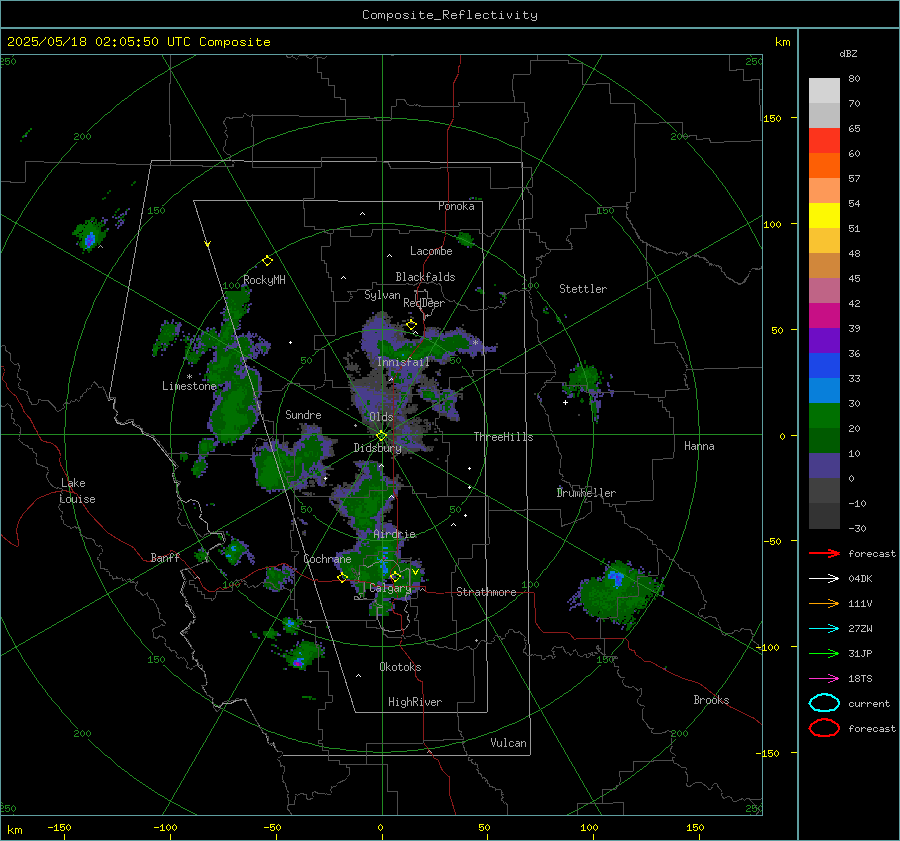This screenshot has width=900, height=841.
Task: Click the Strathmore town label
Action: click(x=486, y=592)
